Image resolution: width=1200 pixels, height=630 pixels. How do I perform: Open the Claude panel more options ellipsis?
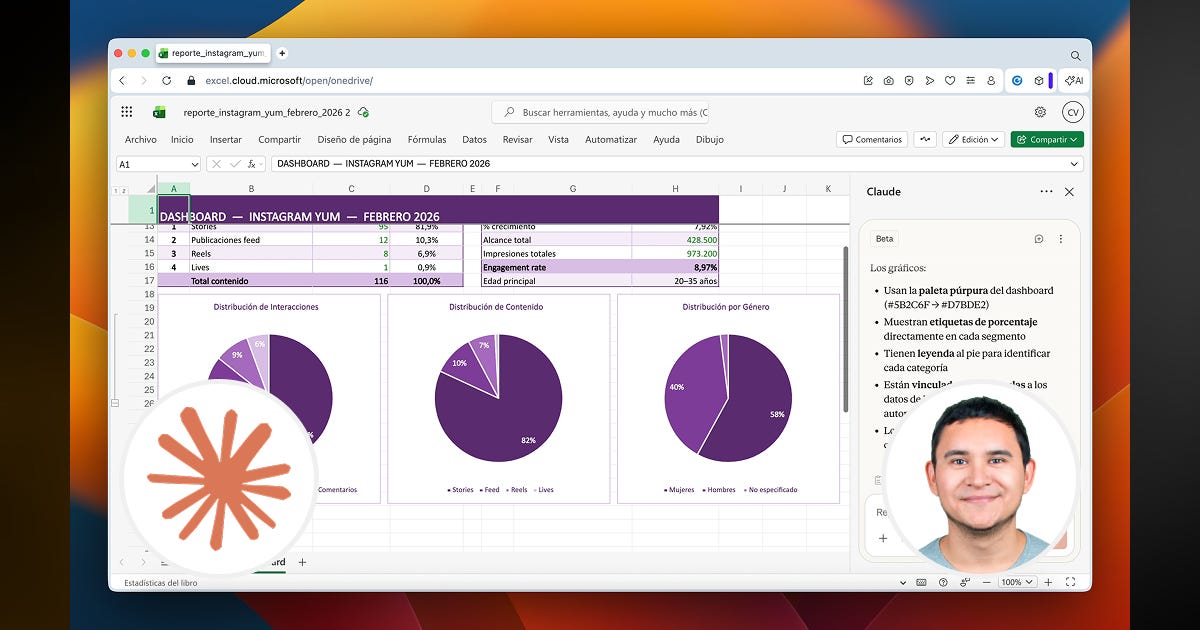pos(1046,191)
